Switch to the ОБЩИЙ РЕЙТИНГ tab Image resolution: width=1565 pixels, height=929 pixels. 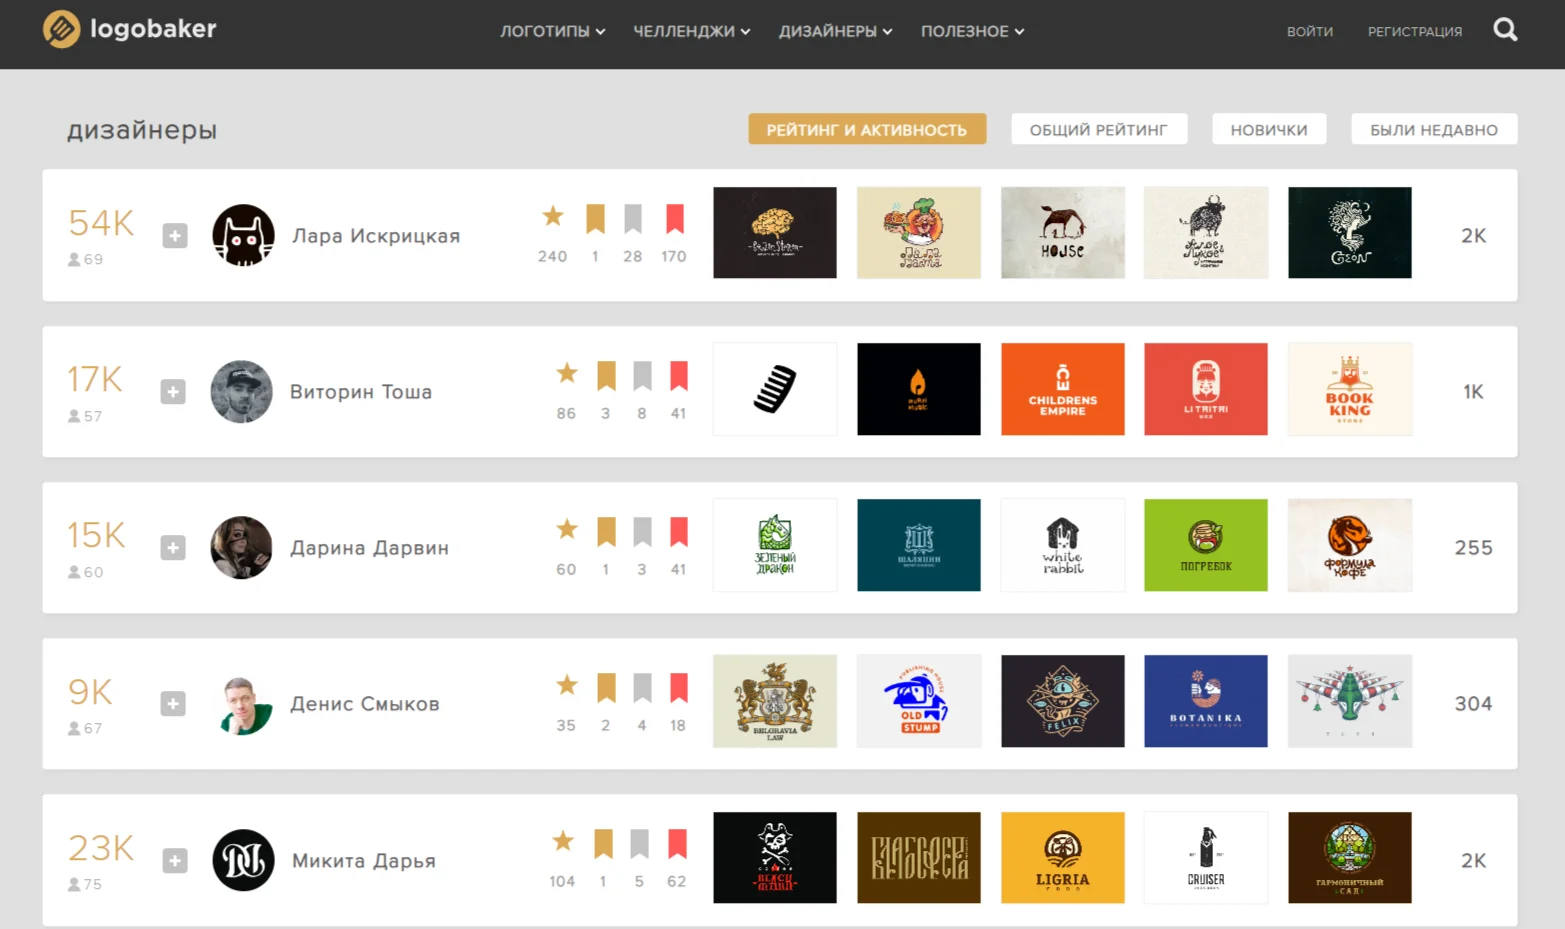(1099, 129)
